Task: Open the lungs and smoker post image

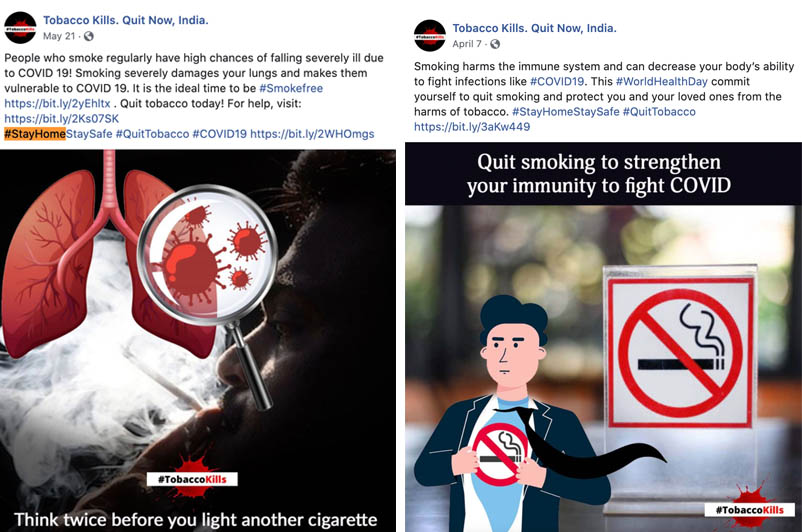Action: (x=198, y=341)
